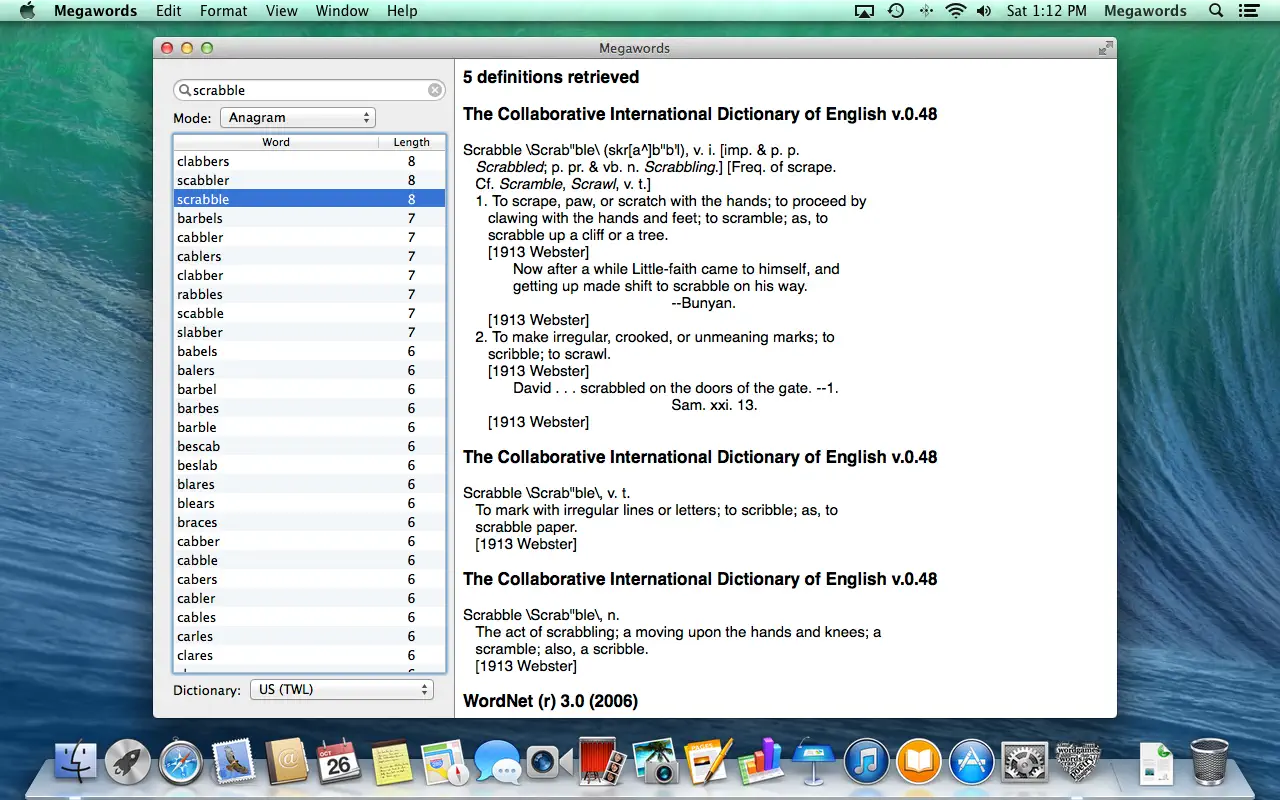Launch iTunes from the Dock
Viewport: 1280px width, 800px height.
pyautogui.click(x=866, y=762)
